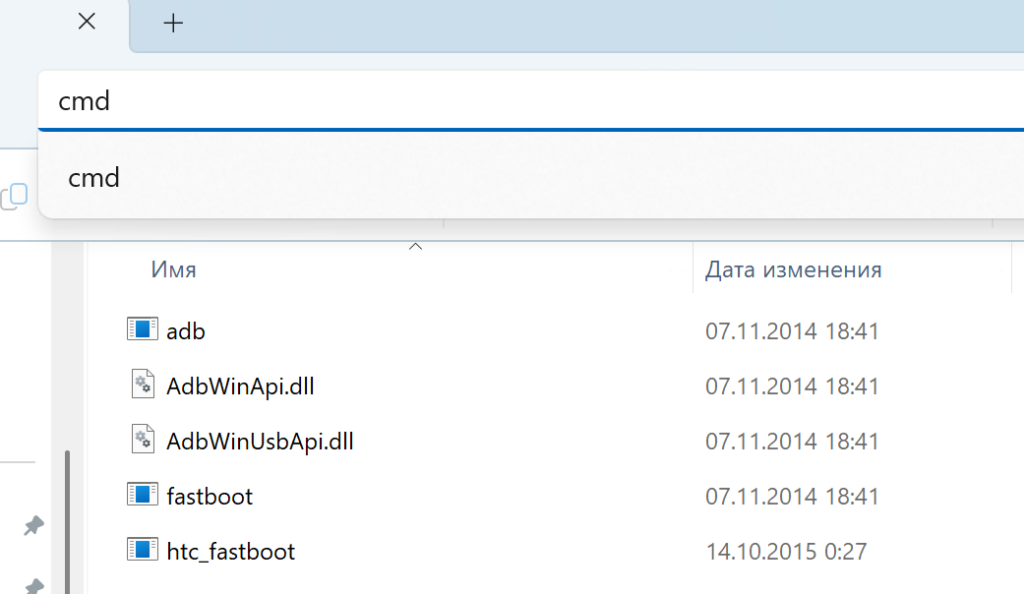This screenshot has height=594, width=1024.
Task: Click the navigation pane vertical scrollbar
Action: click(x=67, y=522)
